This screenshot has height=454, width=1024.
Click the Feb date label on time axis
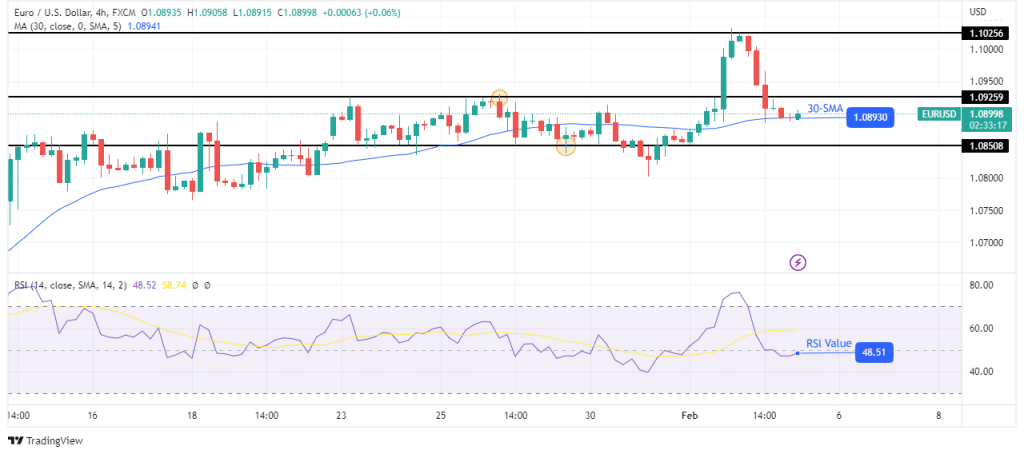[x=690, y=415]
